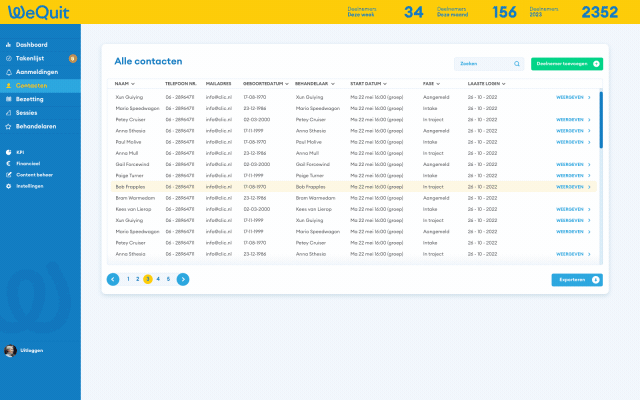
Task: Click the download icon on Exporteren
Action: click(596, 280)
